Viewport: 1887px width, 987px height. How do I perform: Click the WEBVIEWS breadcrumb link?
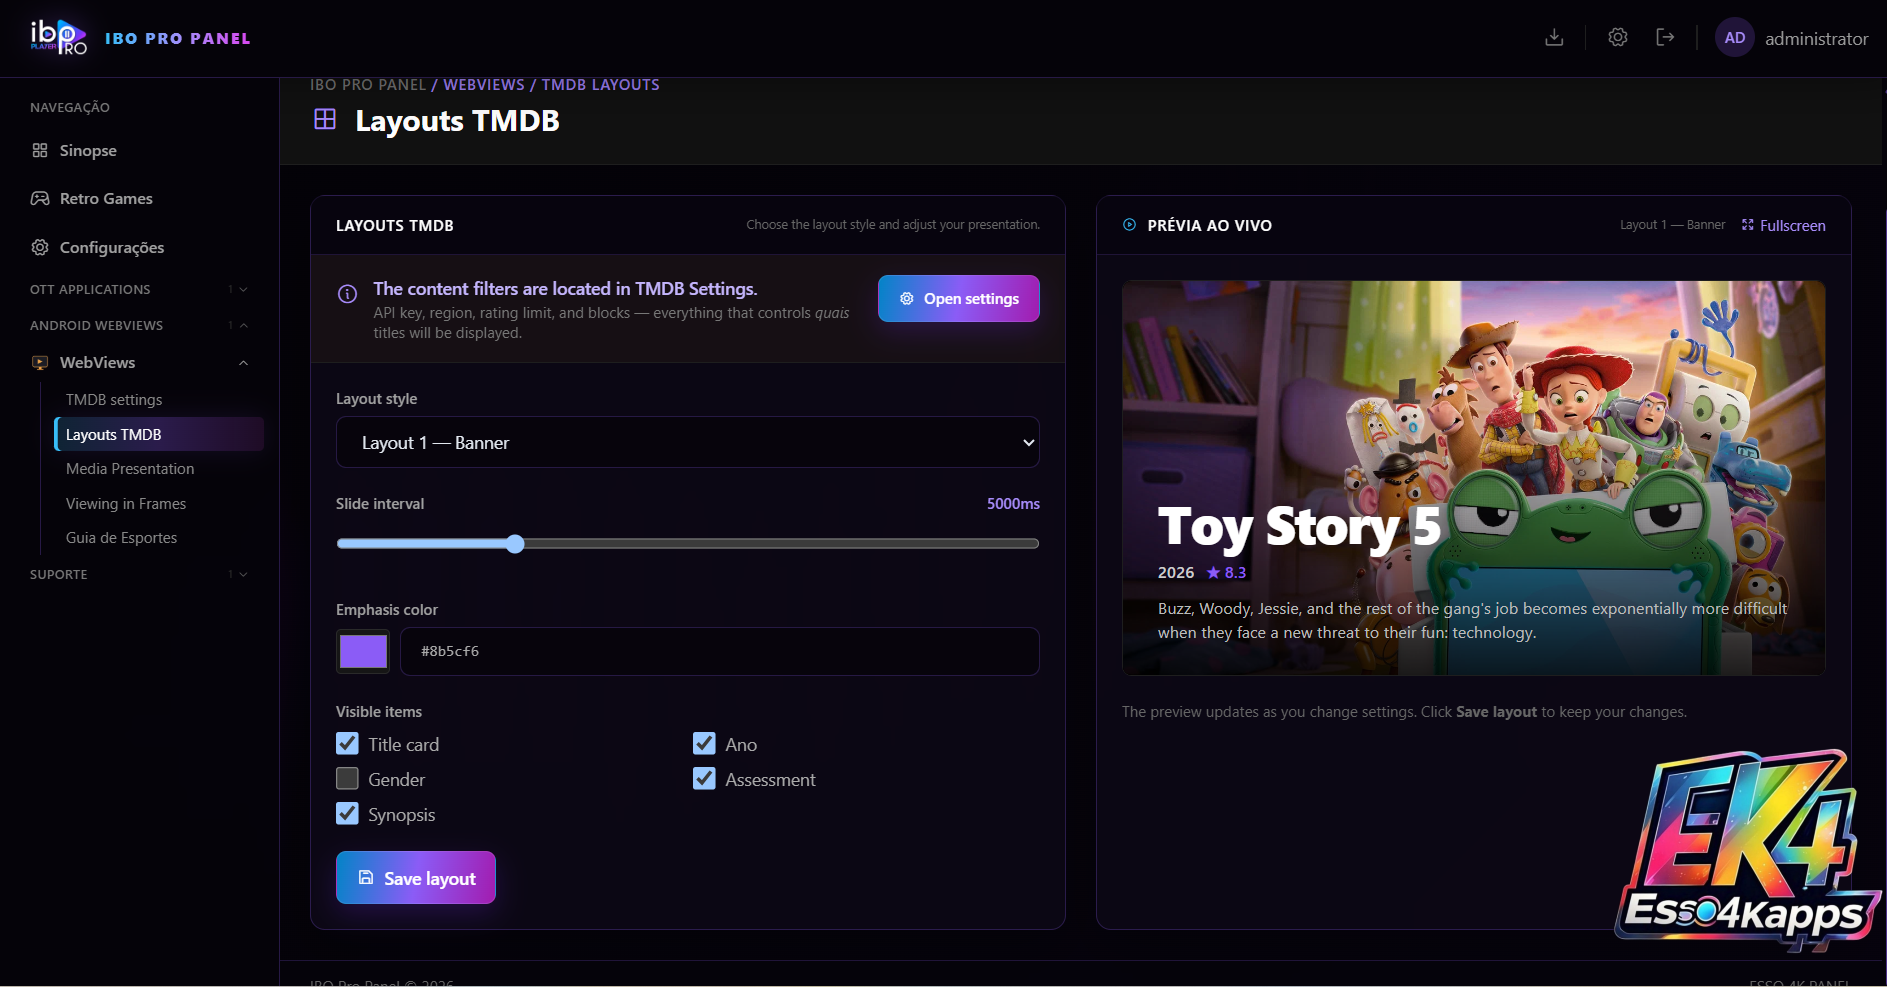(x=484, y=85)
